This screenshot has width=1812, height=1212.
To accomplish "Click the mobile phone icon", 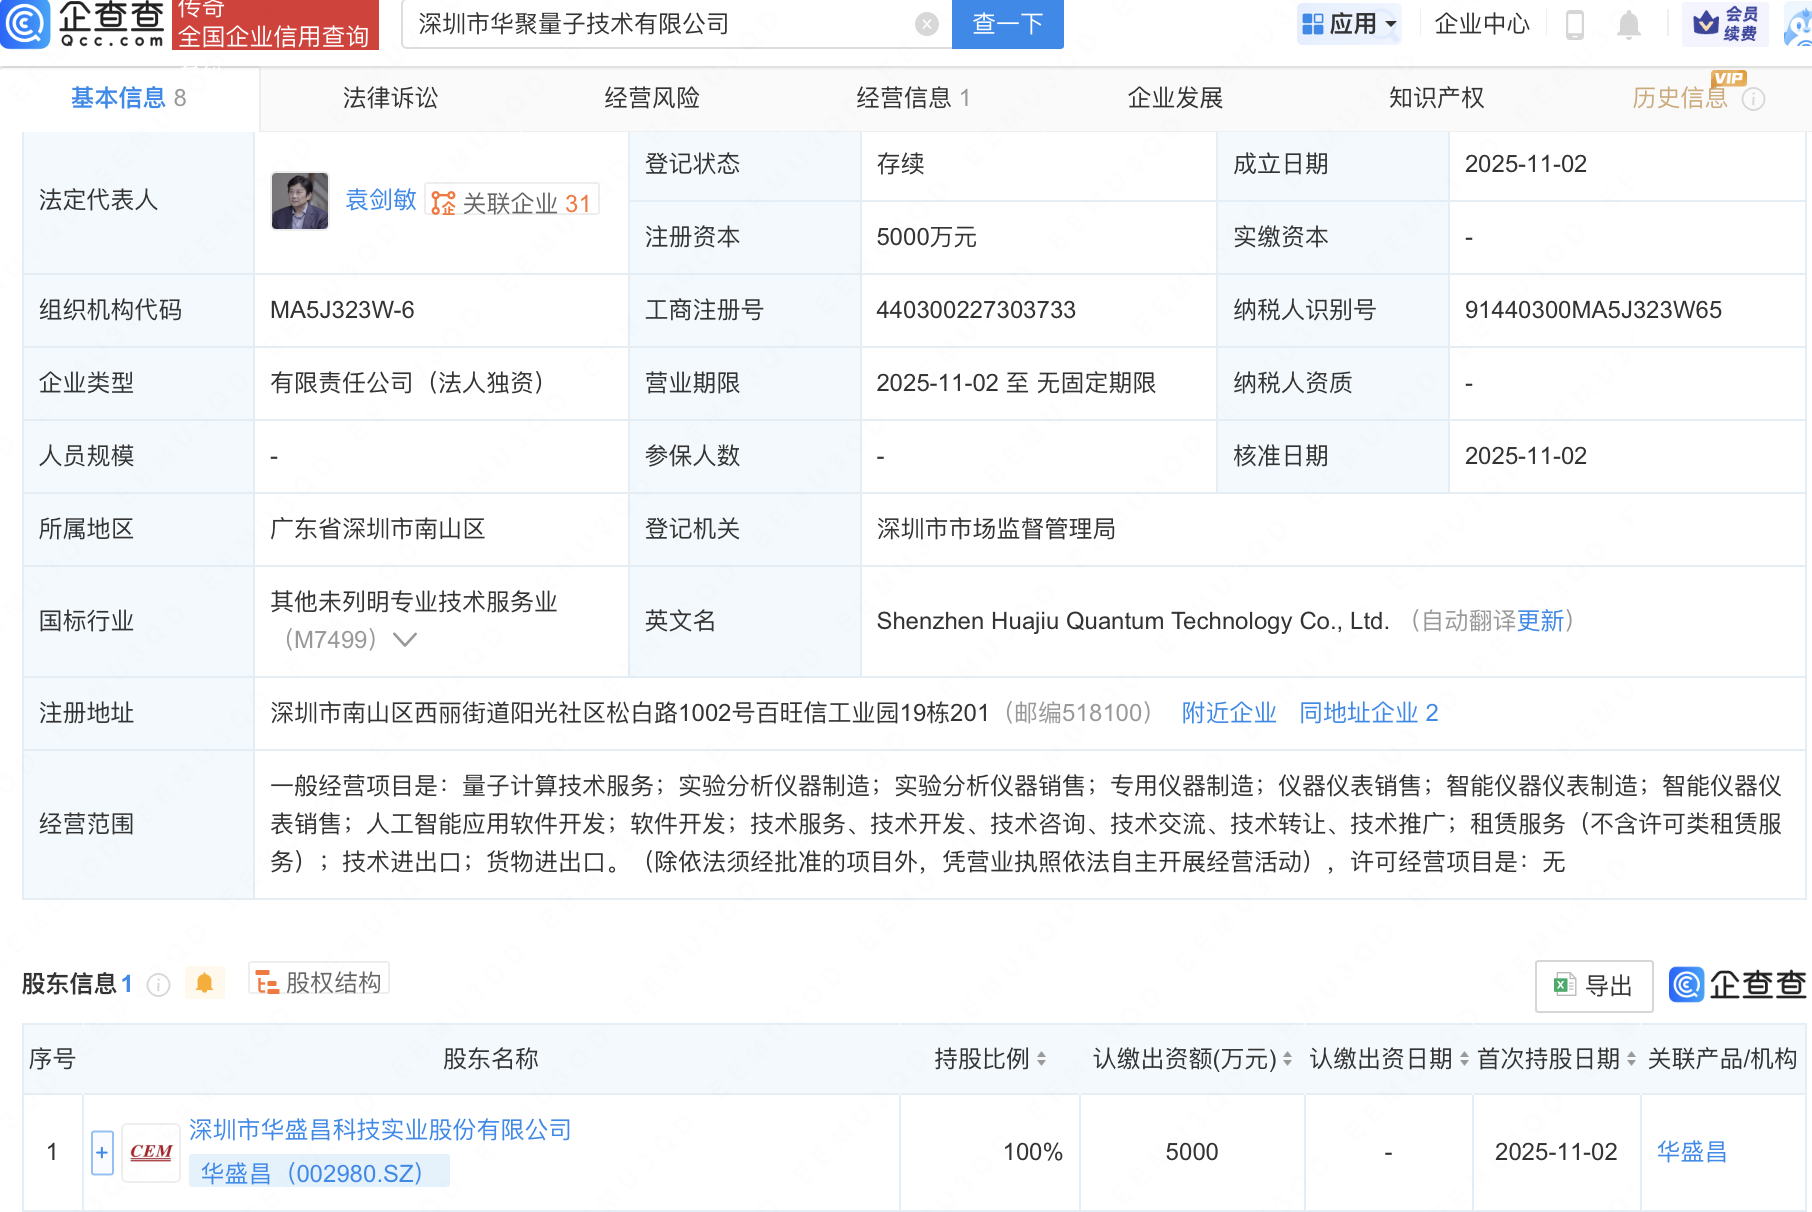I will 1574,24.
